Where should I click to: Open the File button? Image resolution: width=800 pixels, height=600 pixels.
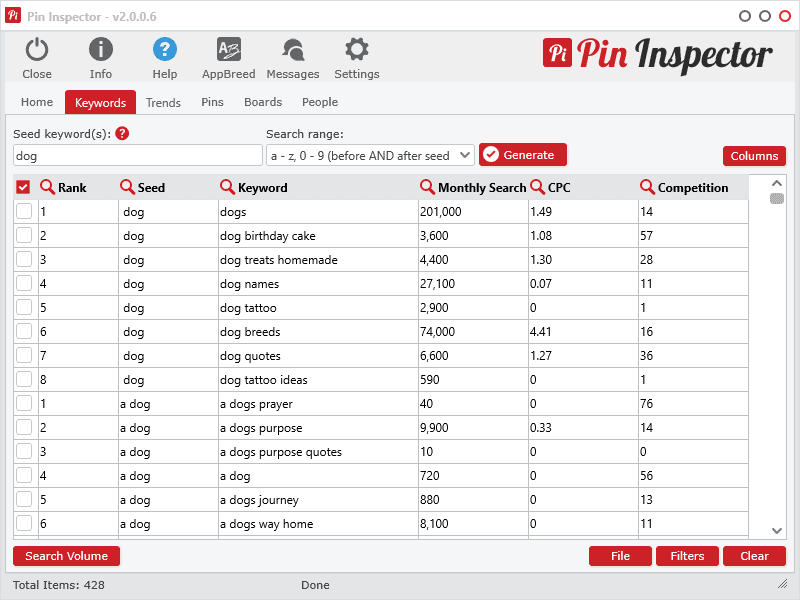620,556
